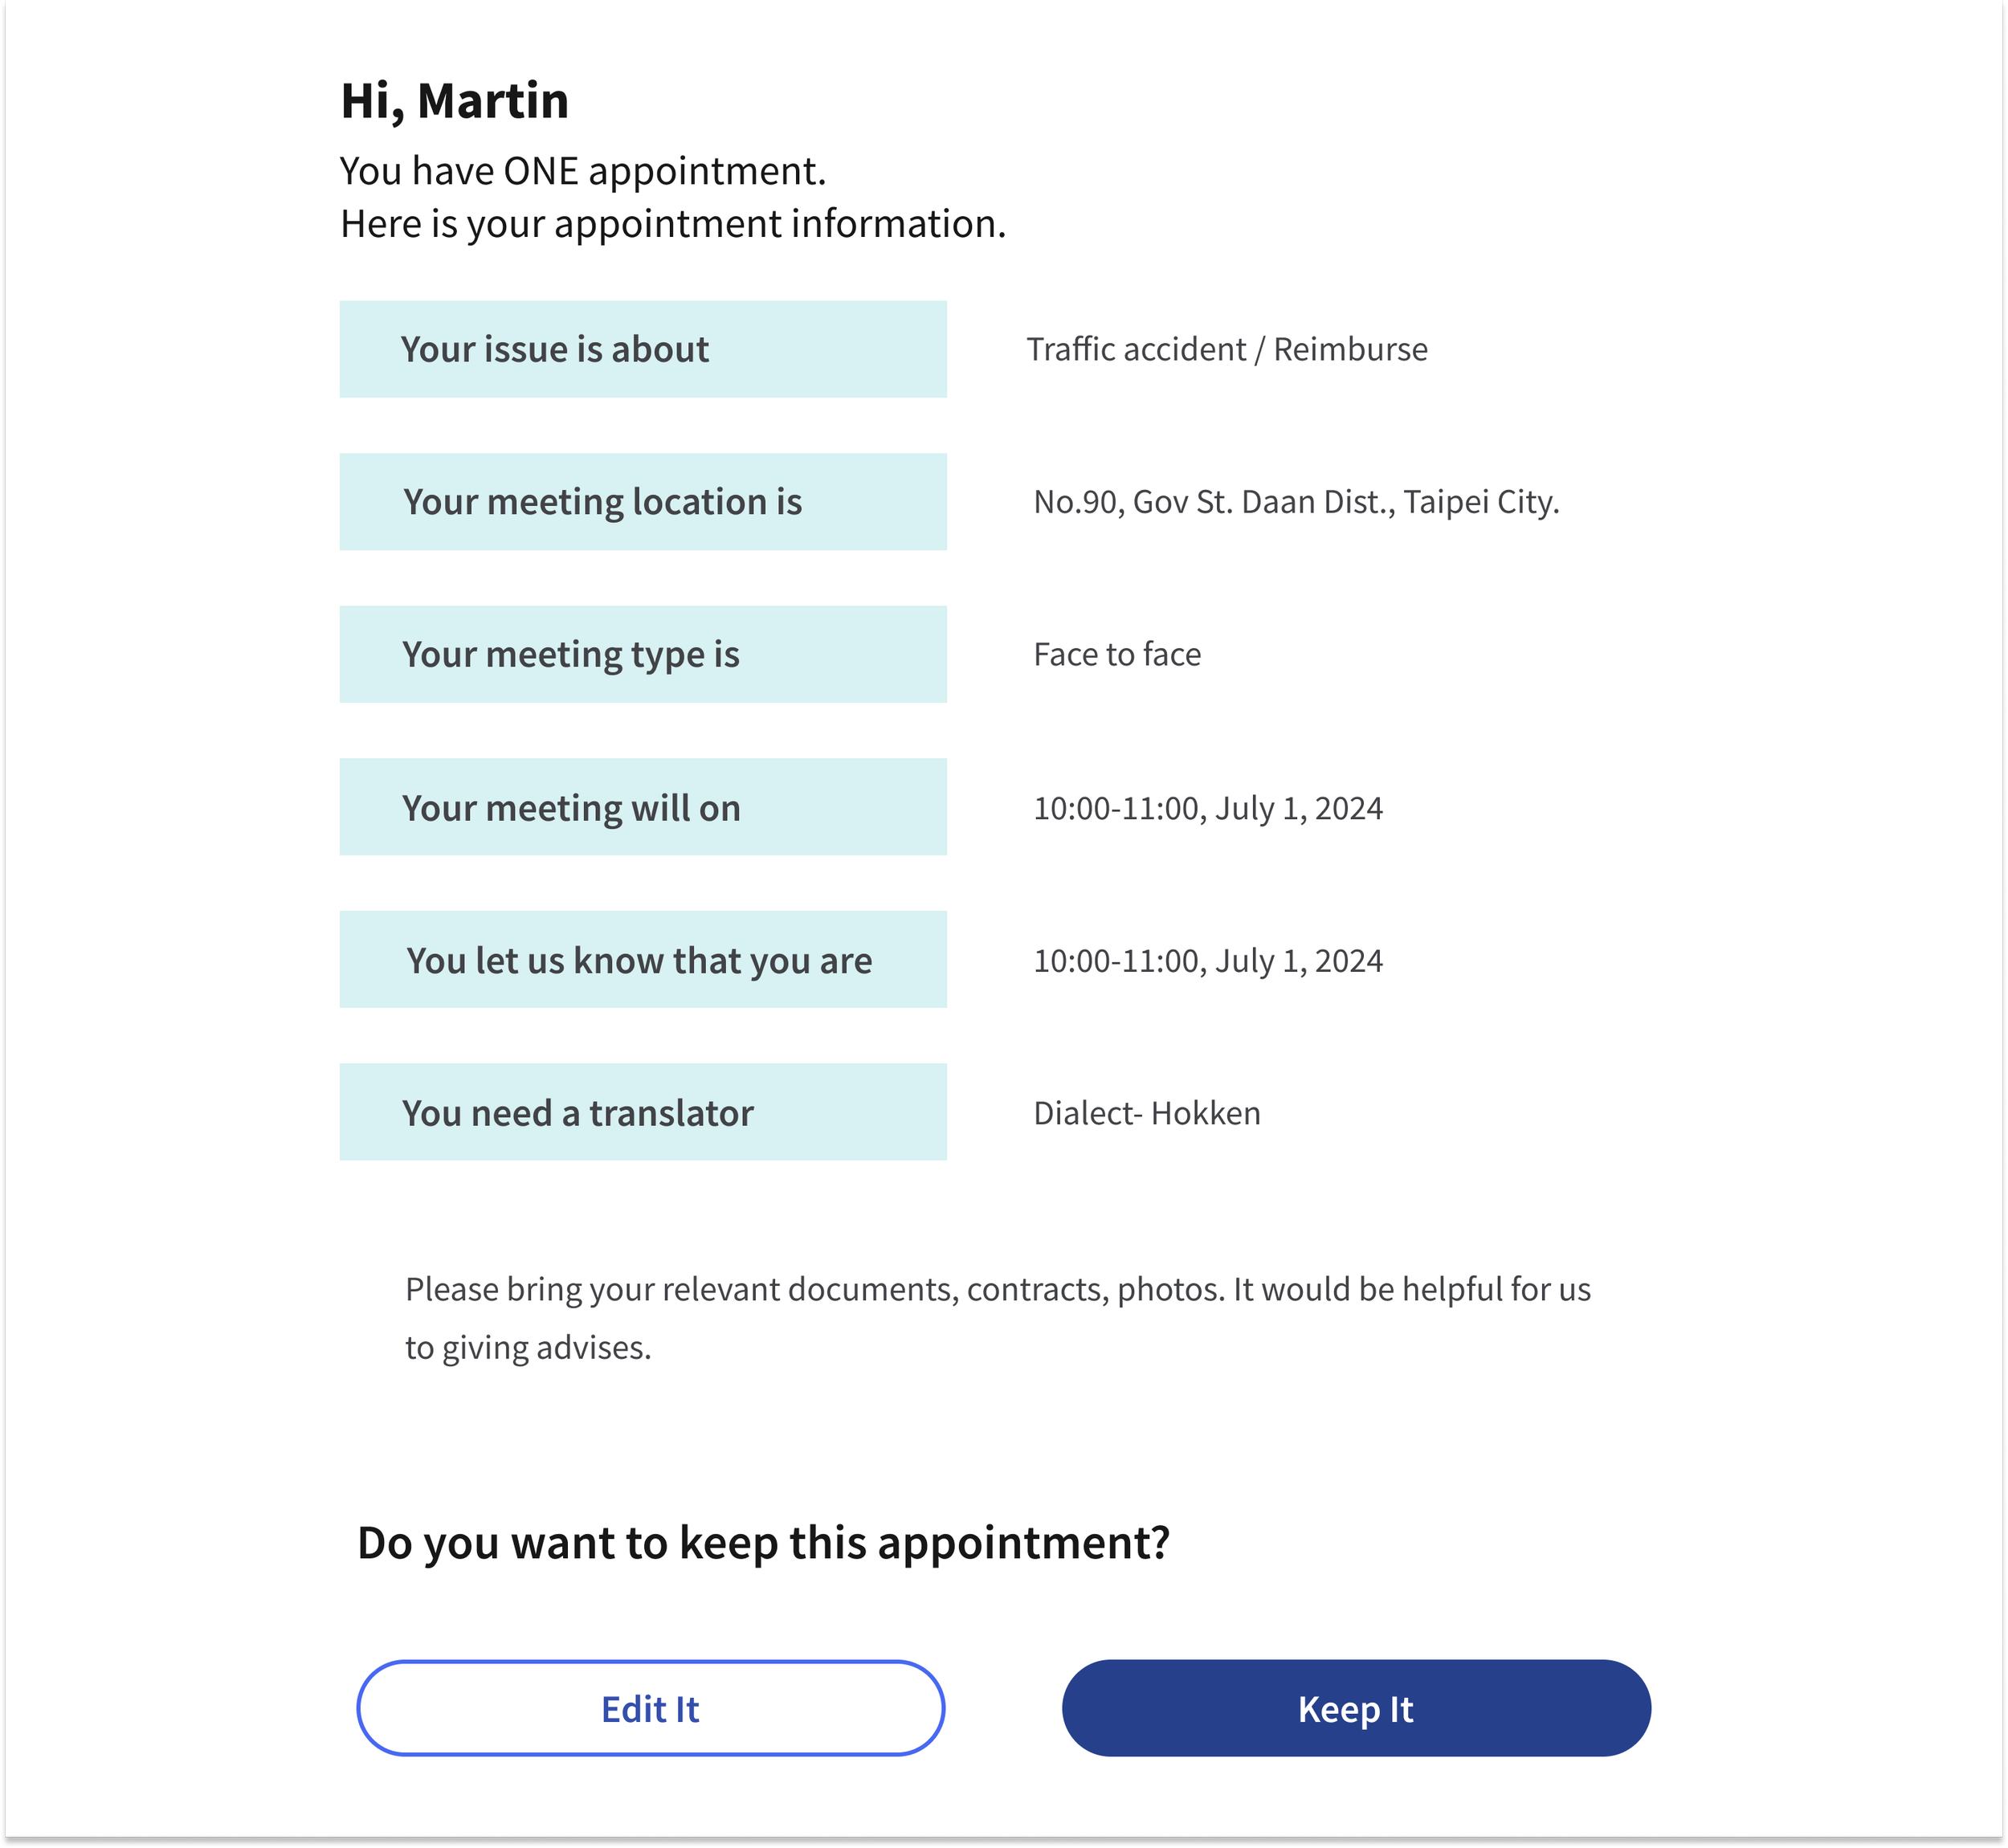The width and height of the screenshot is (2008, 1848).
Task: Select the No.90, Gov St. address text
Action: point(1296,502)
